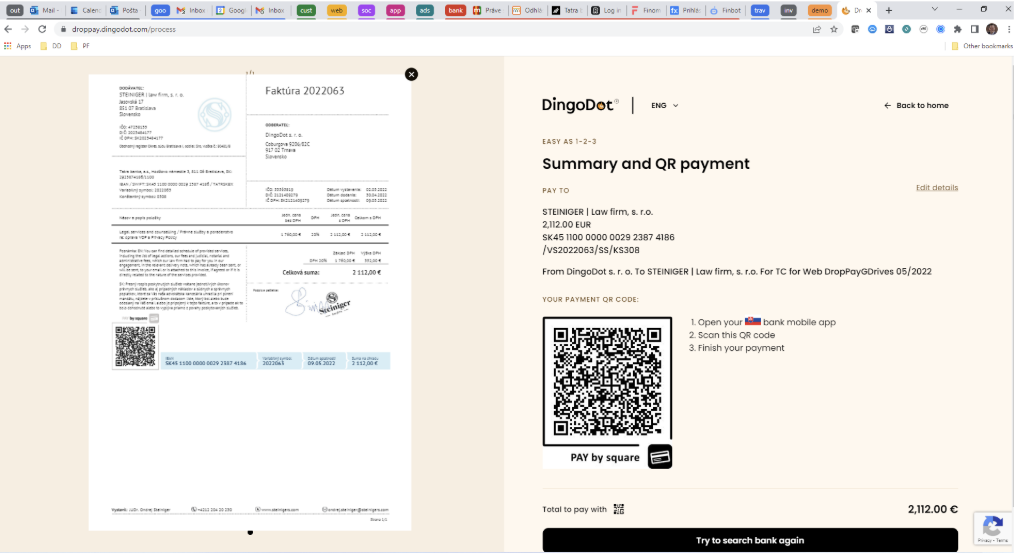Click the 'out' tab group label
This screenshot has height=554, width=1014.
click(15, 10)
